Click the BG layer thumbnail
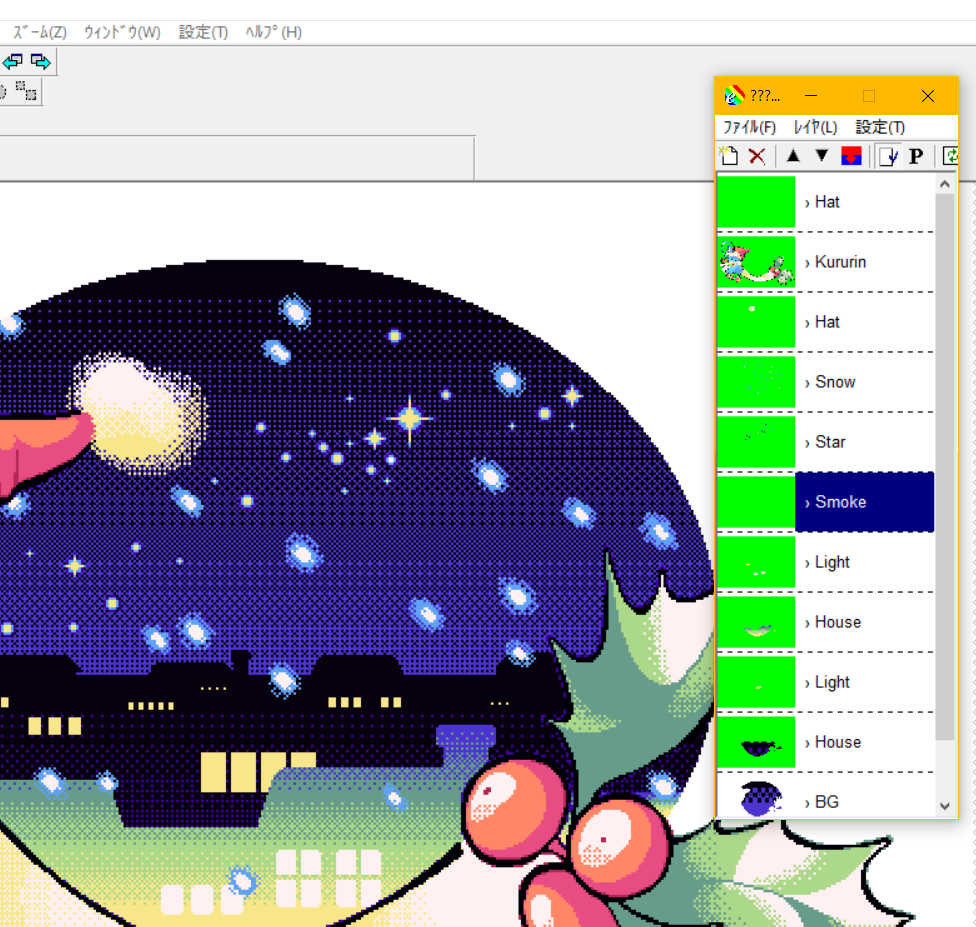 [x=756, y=798]
